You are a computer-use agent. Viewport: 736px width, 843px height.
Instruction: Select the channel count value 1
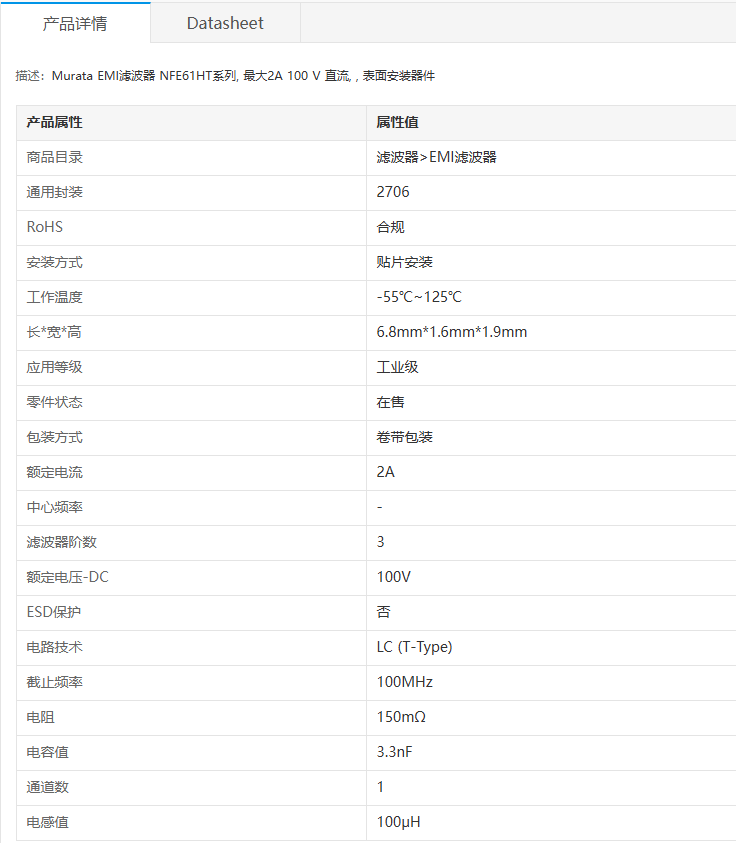380,787
